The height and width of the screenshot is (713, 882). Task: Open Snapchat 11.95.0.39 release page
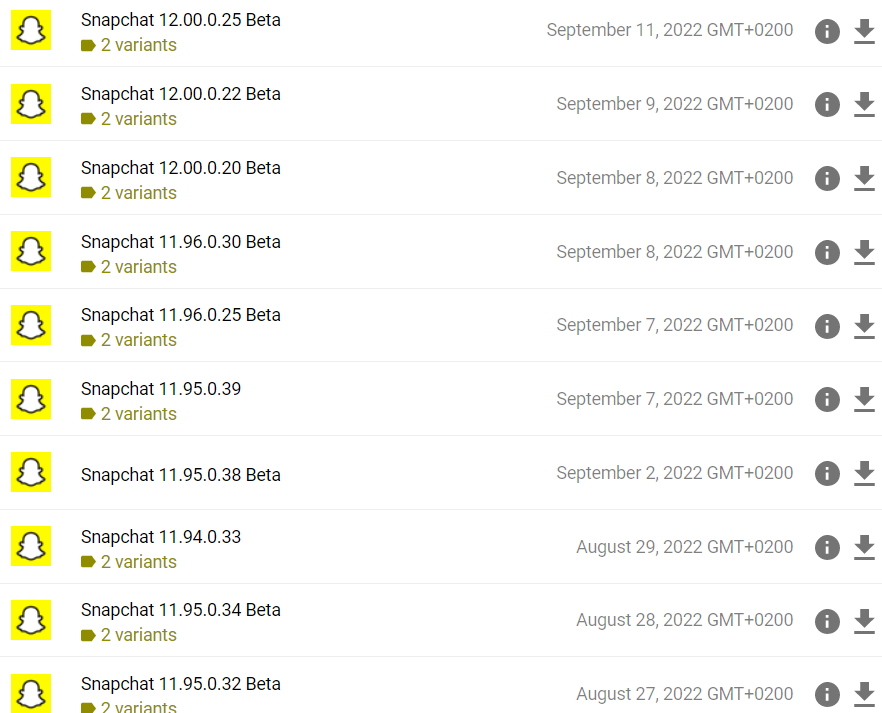[161, 389]
